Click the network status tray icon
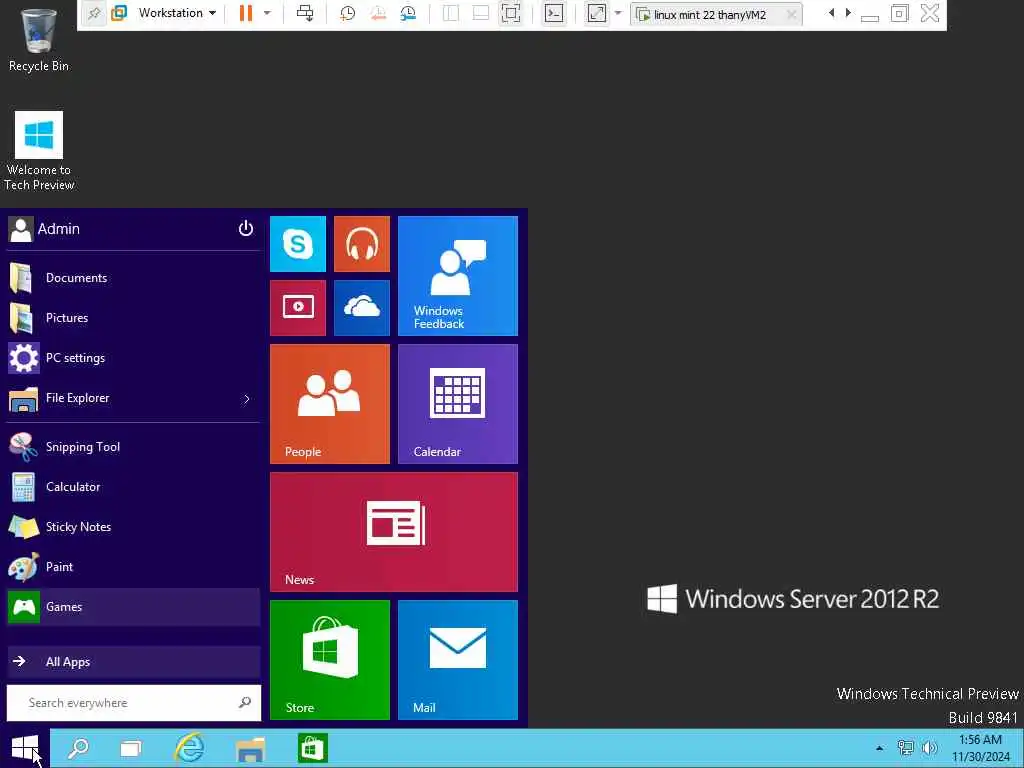1024x768 pixels. pyautogui.click(x=905, y=748)
